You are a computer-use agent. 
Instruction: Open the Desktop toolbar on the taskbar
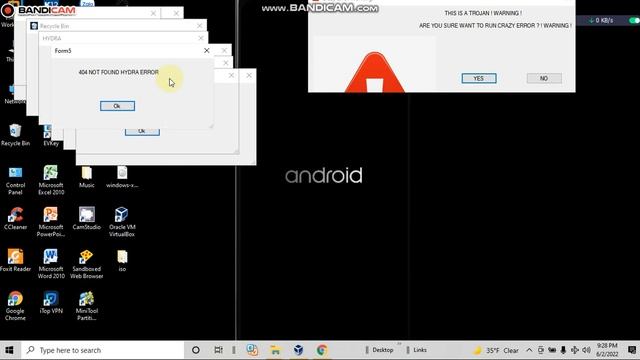coord(382,350)
